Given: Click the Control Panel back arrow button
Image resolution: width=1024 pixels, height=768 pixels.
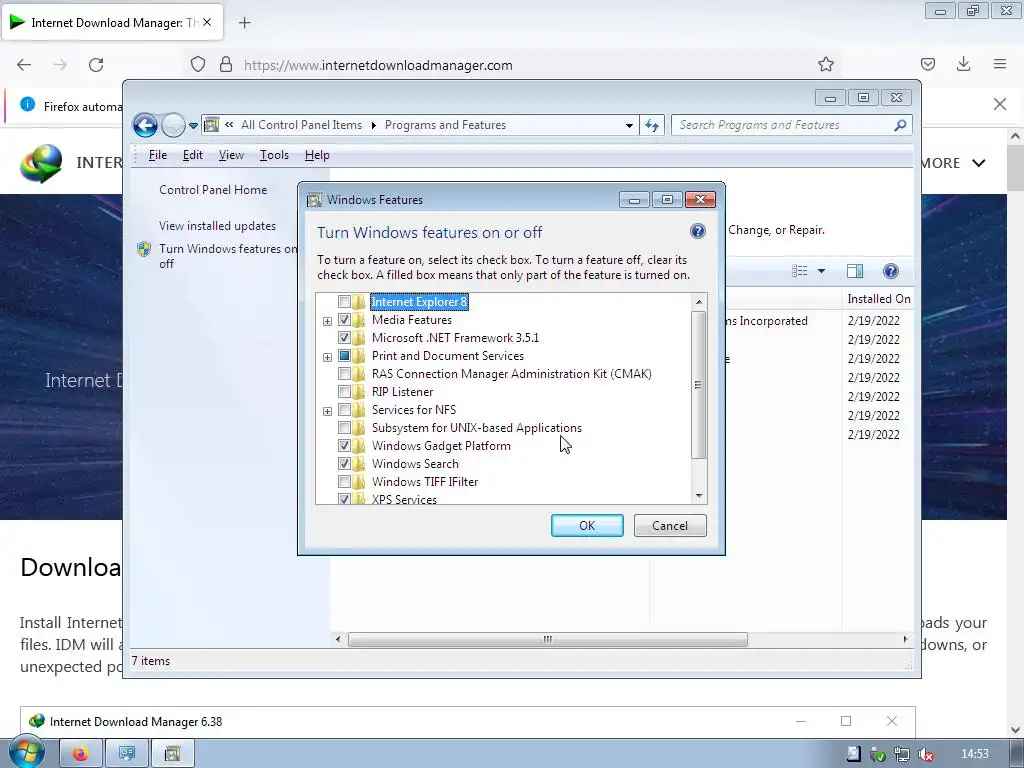Looking at the screenshot, I should tap(145, 125).
